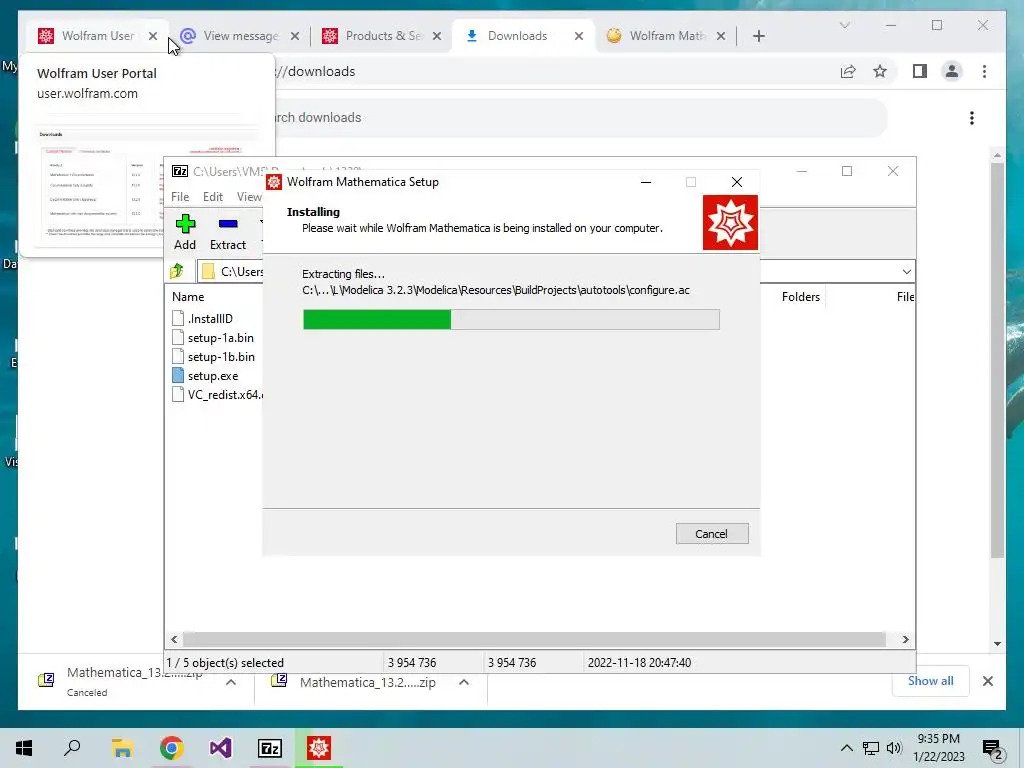Switch to Mathematica Setup in taskbar
Image resolution: width=1024 pixels, height=768 pixels.
pos(319,748)
